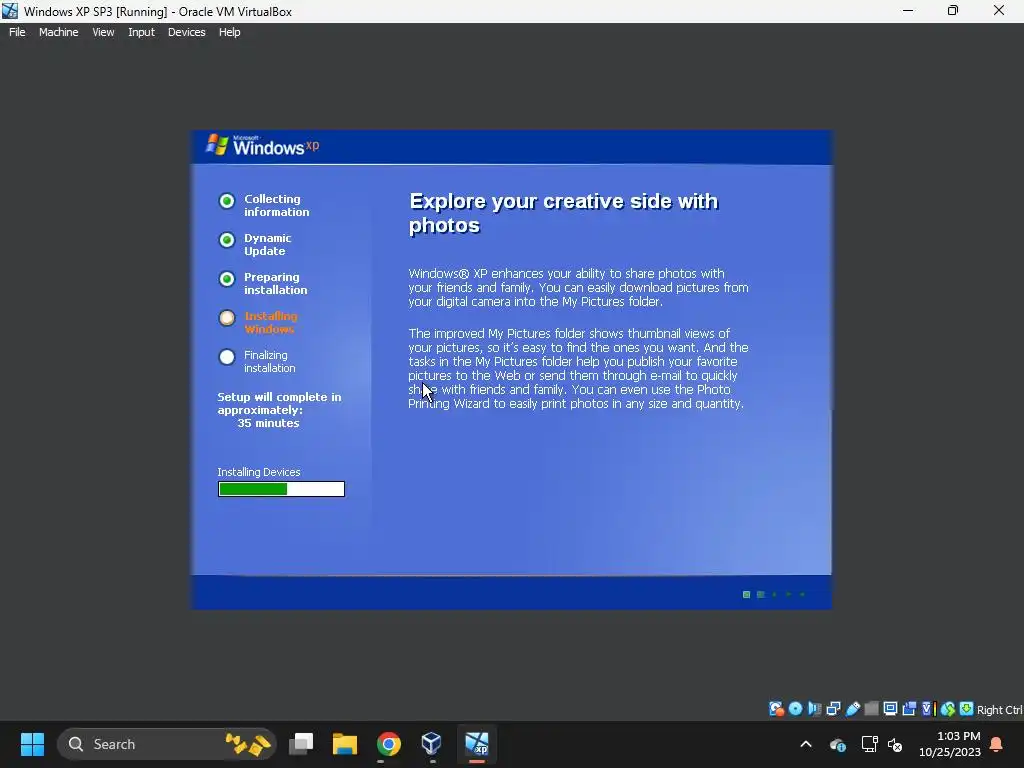Image resolution: width=1024 pixels, height=768 pixels.
Task: Open File Explorer from the taskbar
Action: coord(345,744)
